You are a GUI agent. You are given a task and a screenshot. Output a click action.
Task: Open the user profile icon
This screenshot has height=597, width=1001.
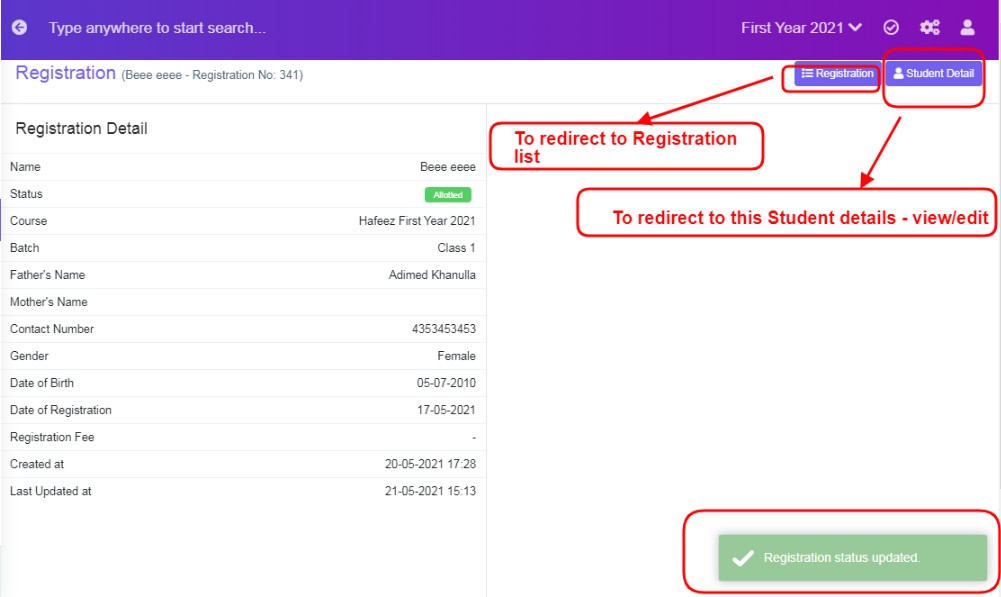(x=967, y=27)
